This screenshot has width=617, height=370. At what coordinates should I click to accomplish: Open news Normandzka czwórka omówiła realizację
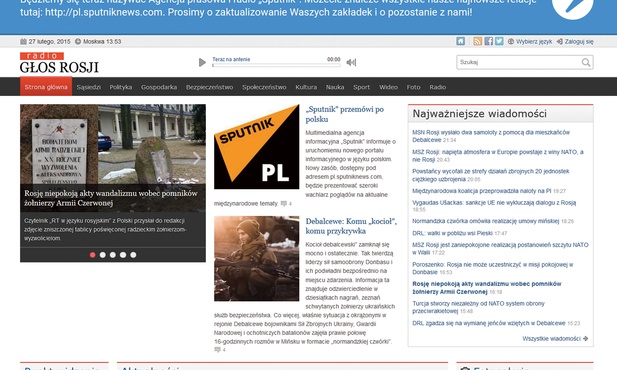[486, 221]
